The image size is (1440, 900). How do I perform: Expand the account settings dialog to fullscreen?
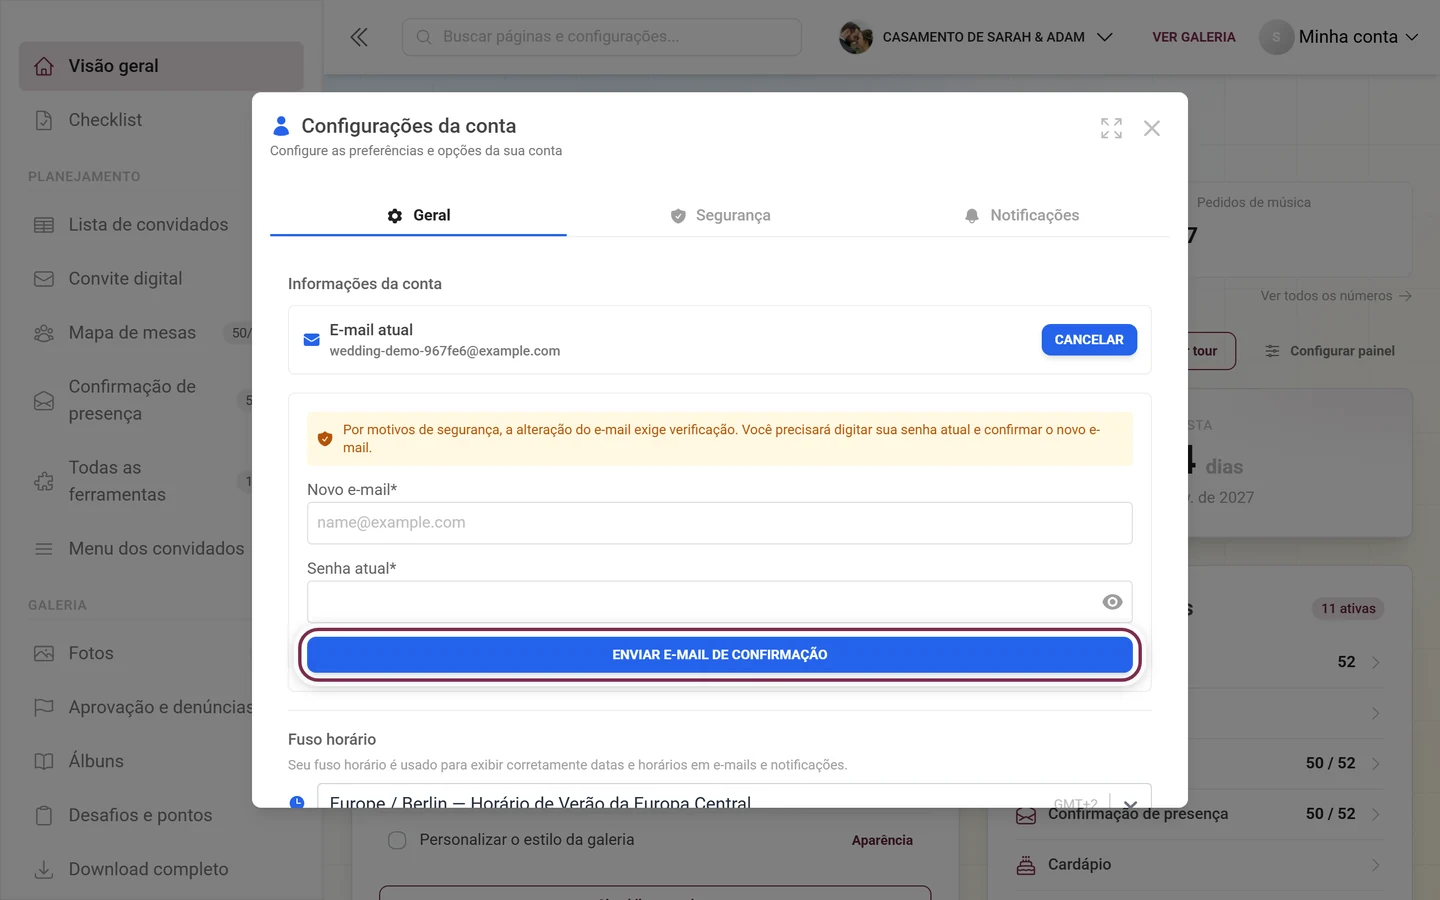[x=1111, y=128]
